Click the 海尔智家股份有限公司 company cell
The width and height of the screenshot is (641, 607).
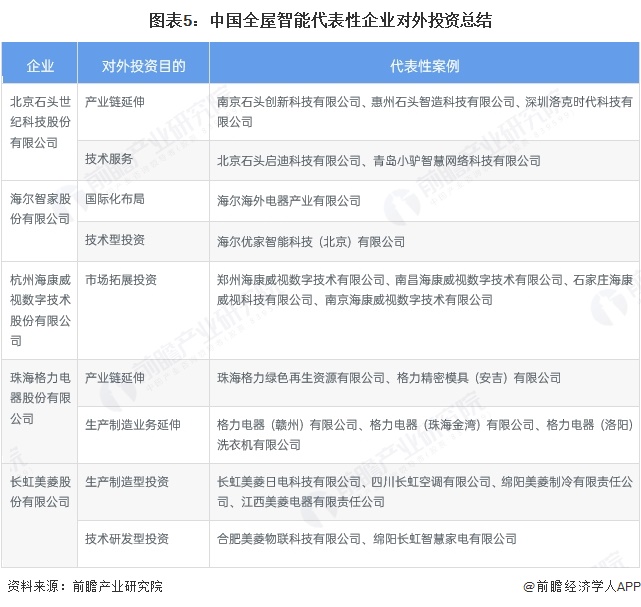(x=40, y=210)
